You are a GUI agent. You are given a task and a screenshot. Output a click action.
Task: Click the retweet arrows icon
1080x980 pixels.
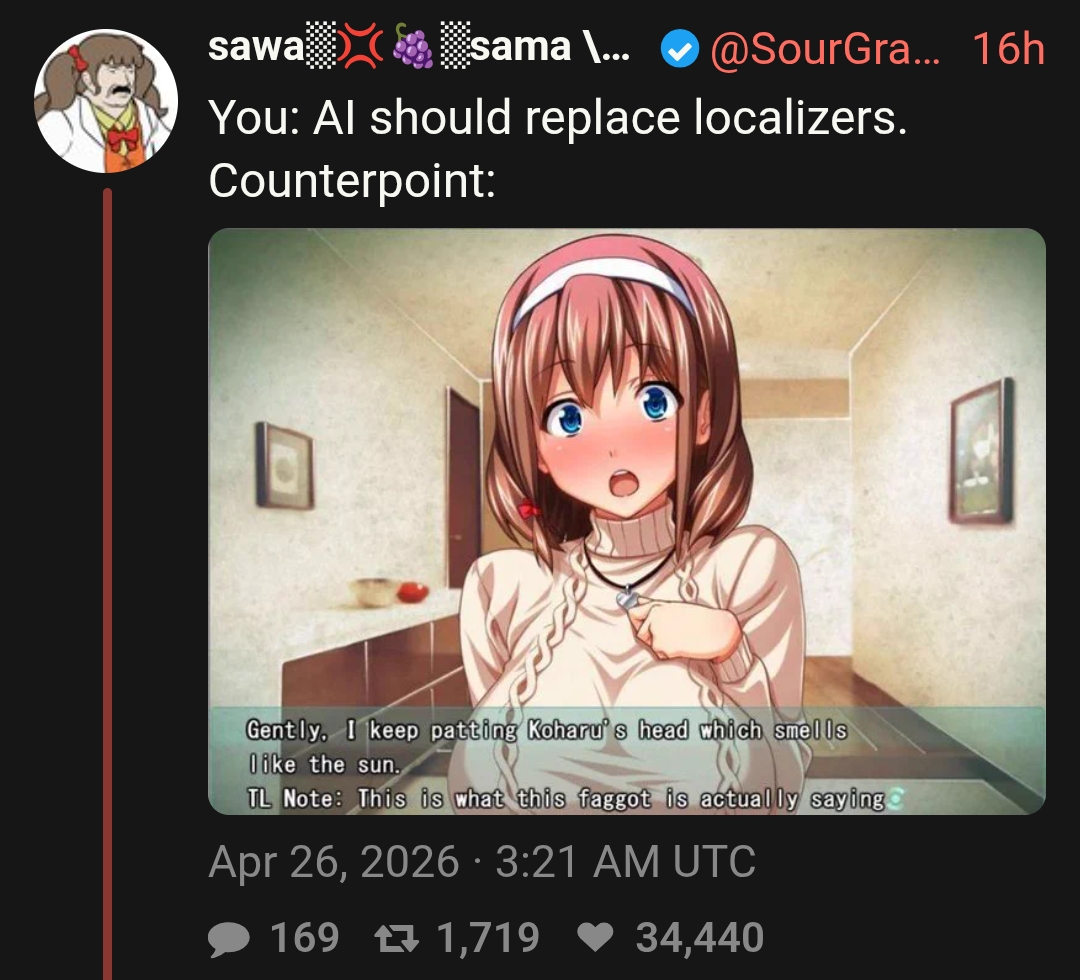pyautogui.click(x=397, y=938)
